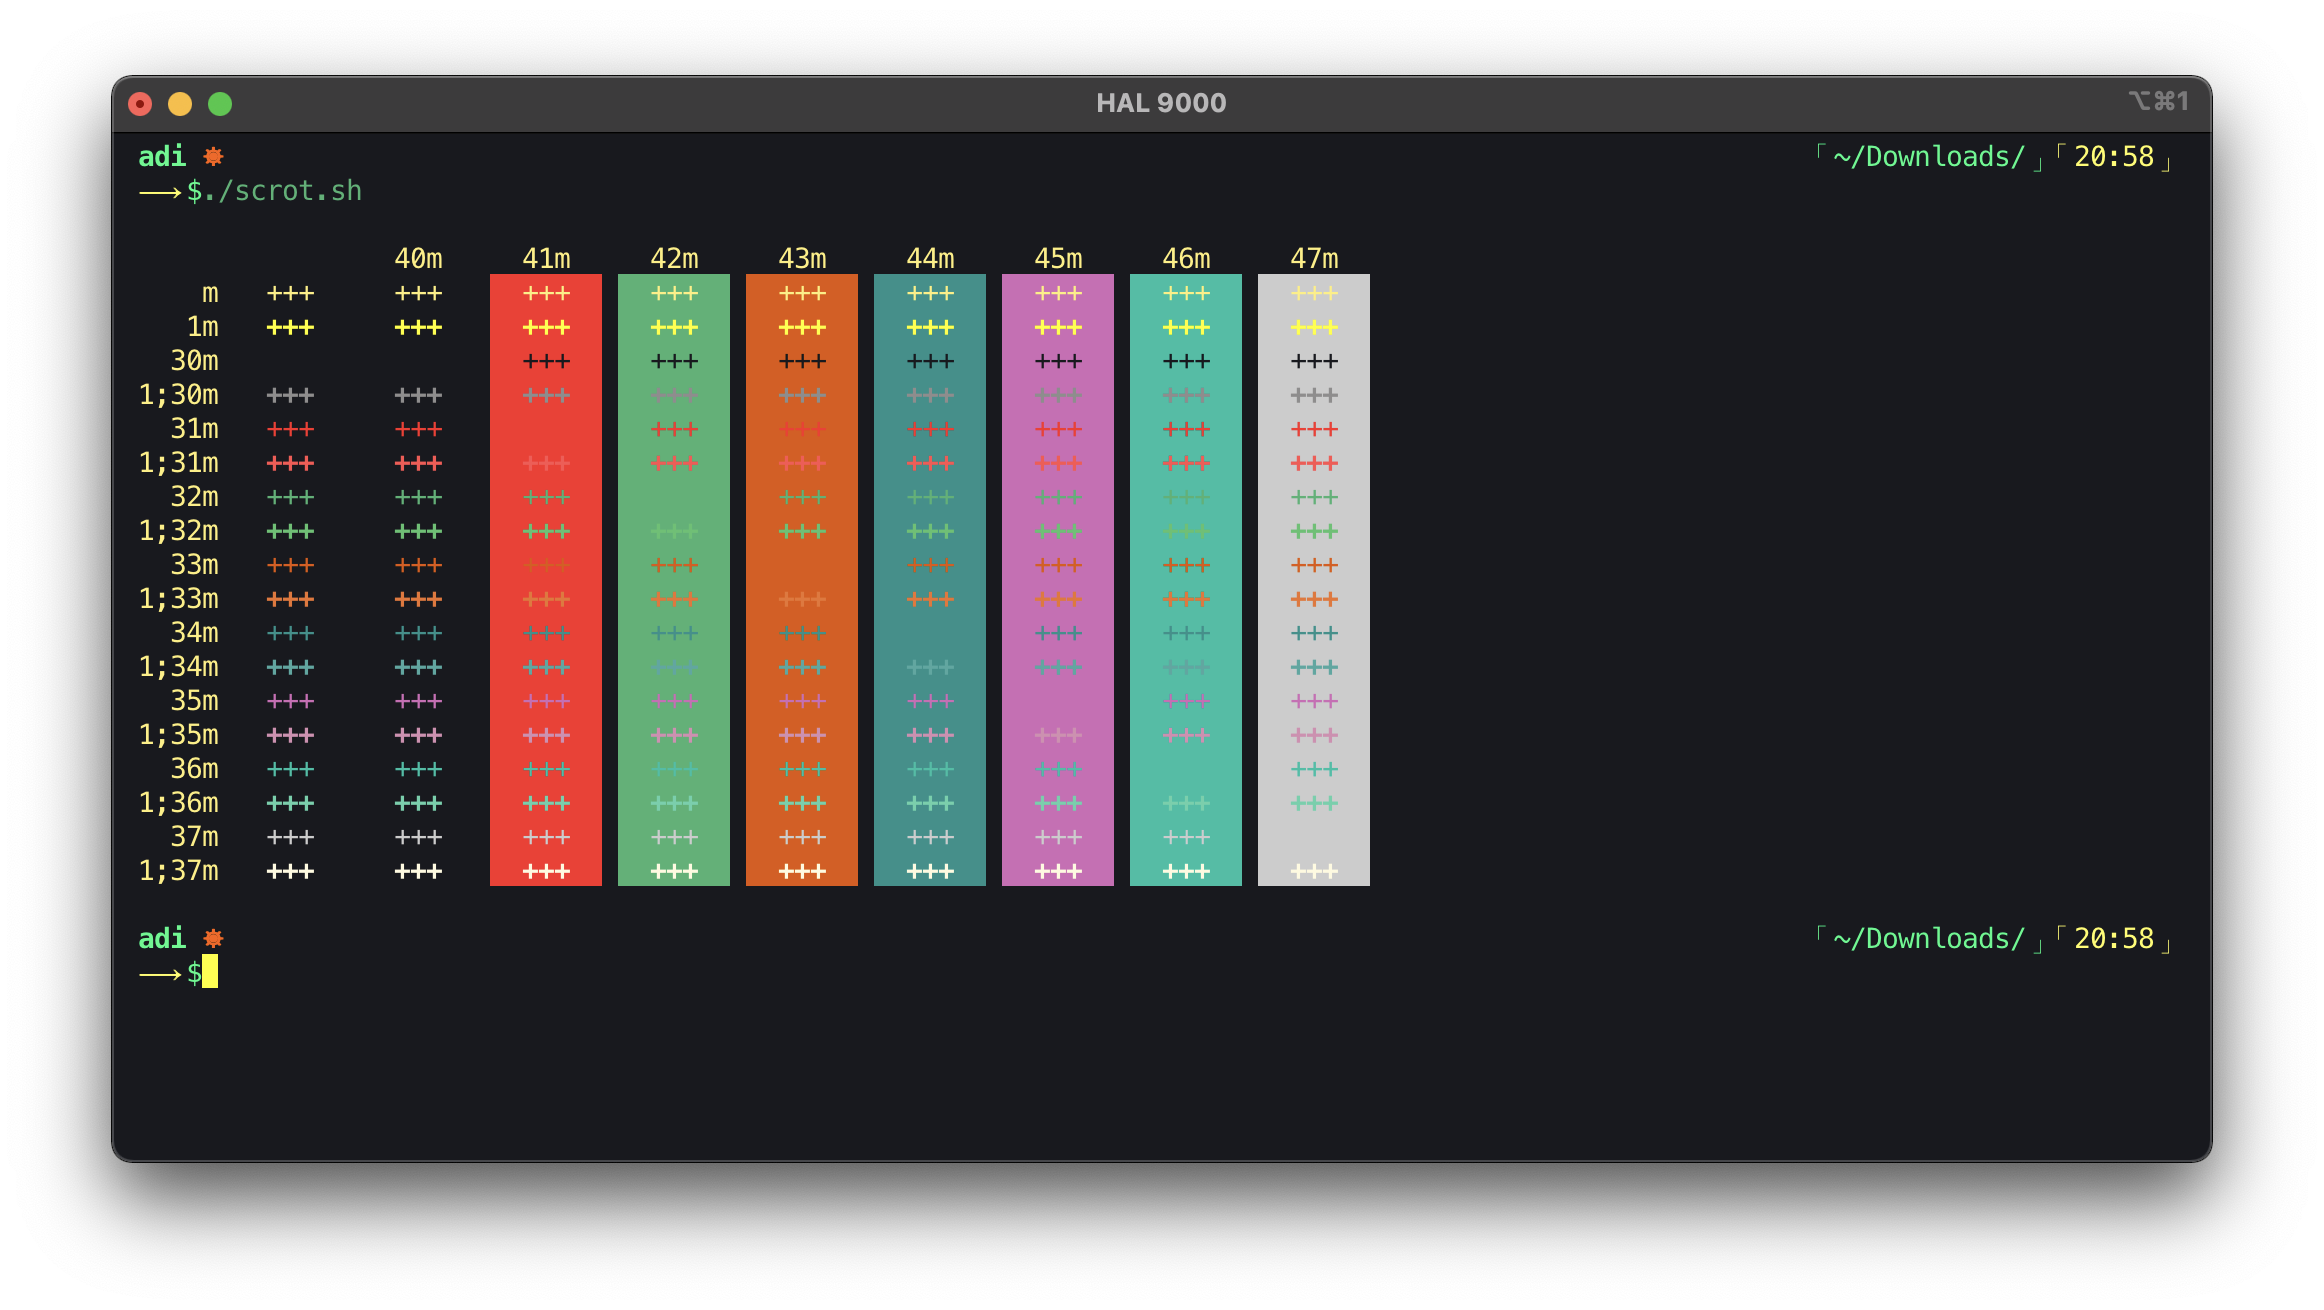Click the 33m row label

click(194, 565)
